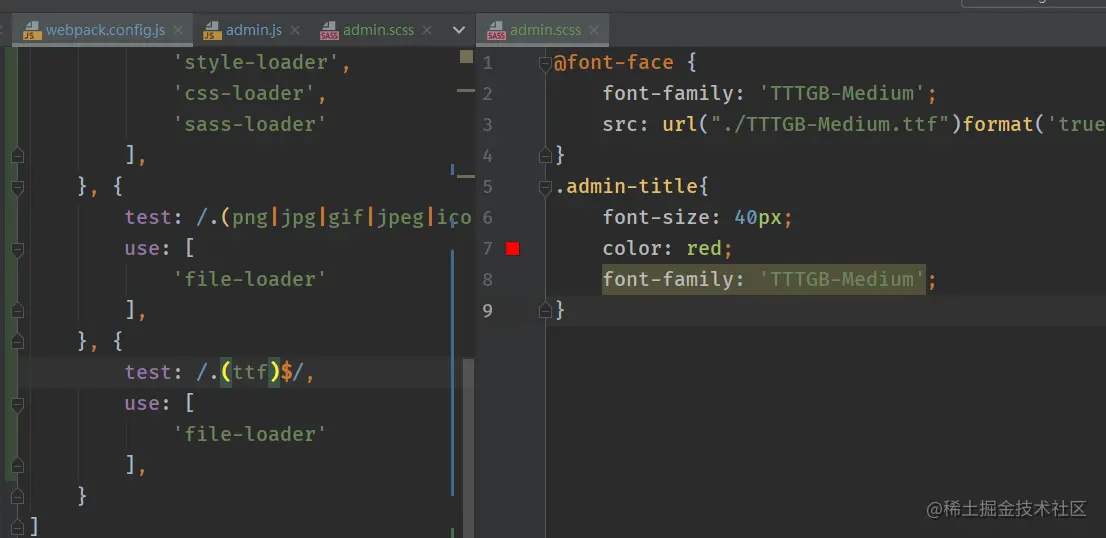1106x538 pixels.
Task: Close admin.scss tab in left pane
Action: (x=427, y=30)
